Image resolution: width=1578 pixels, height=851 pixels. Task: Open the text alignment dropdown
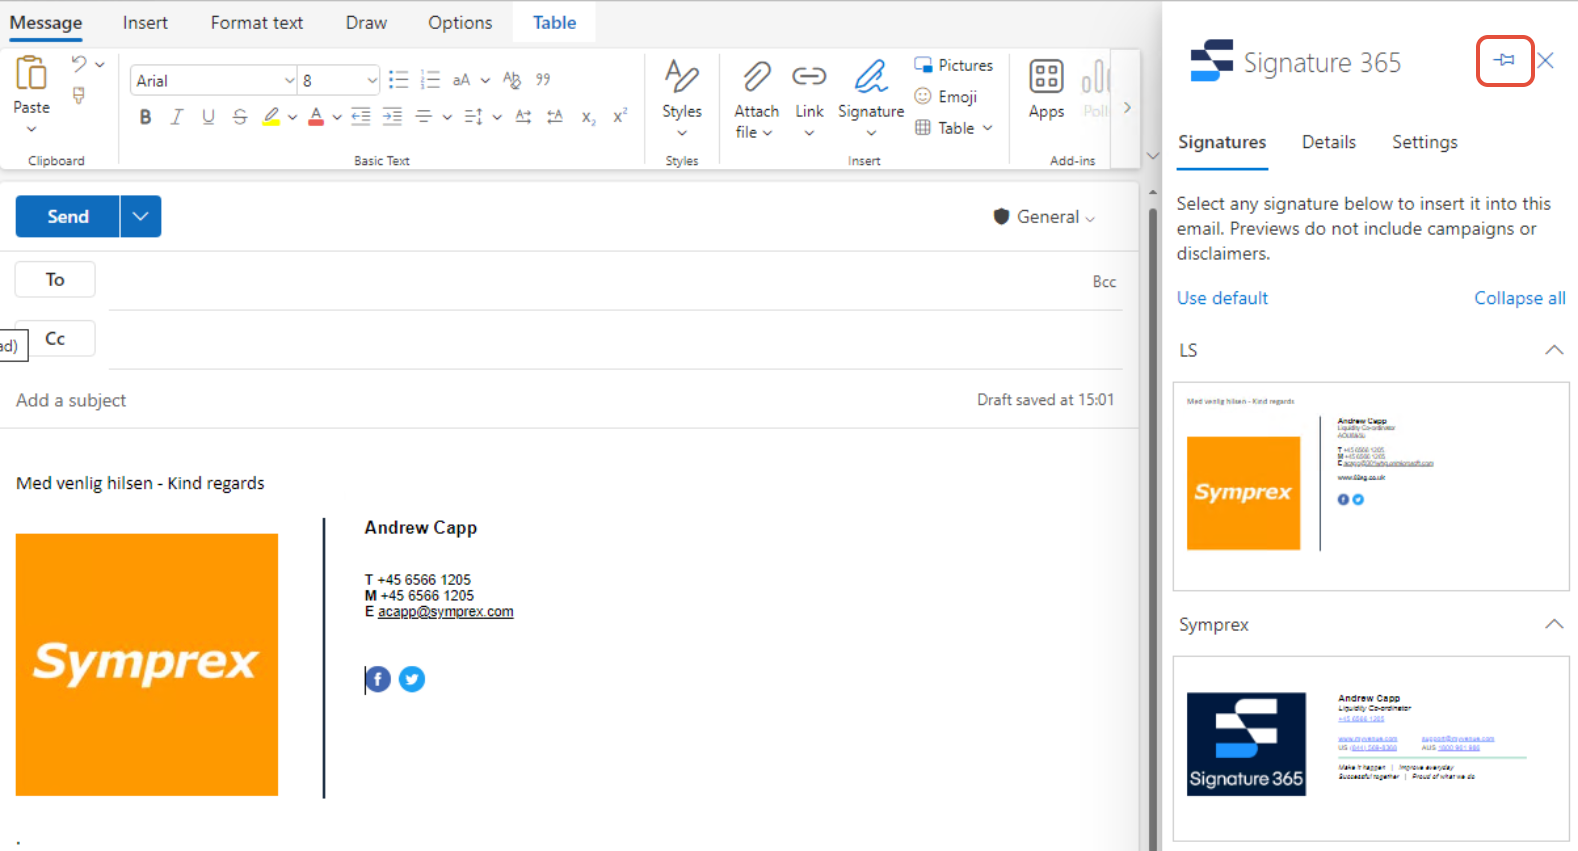[x=433, y=117]
